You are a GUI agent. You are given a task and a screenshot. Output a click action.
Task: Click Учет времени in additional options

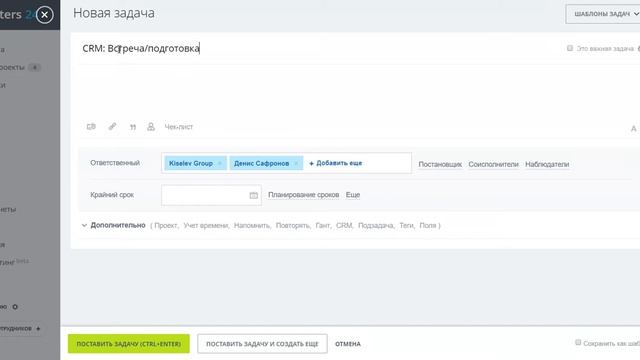205,225
